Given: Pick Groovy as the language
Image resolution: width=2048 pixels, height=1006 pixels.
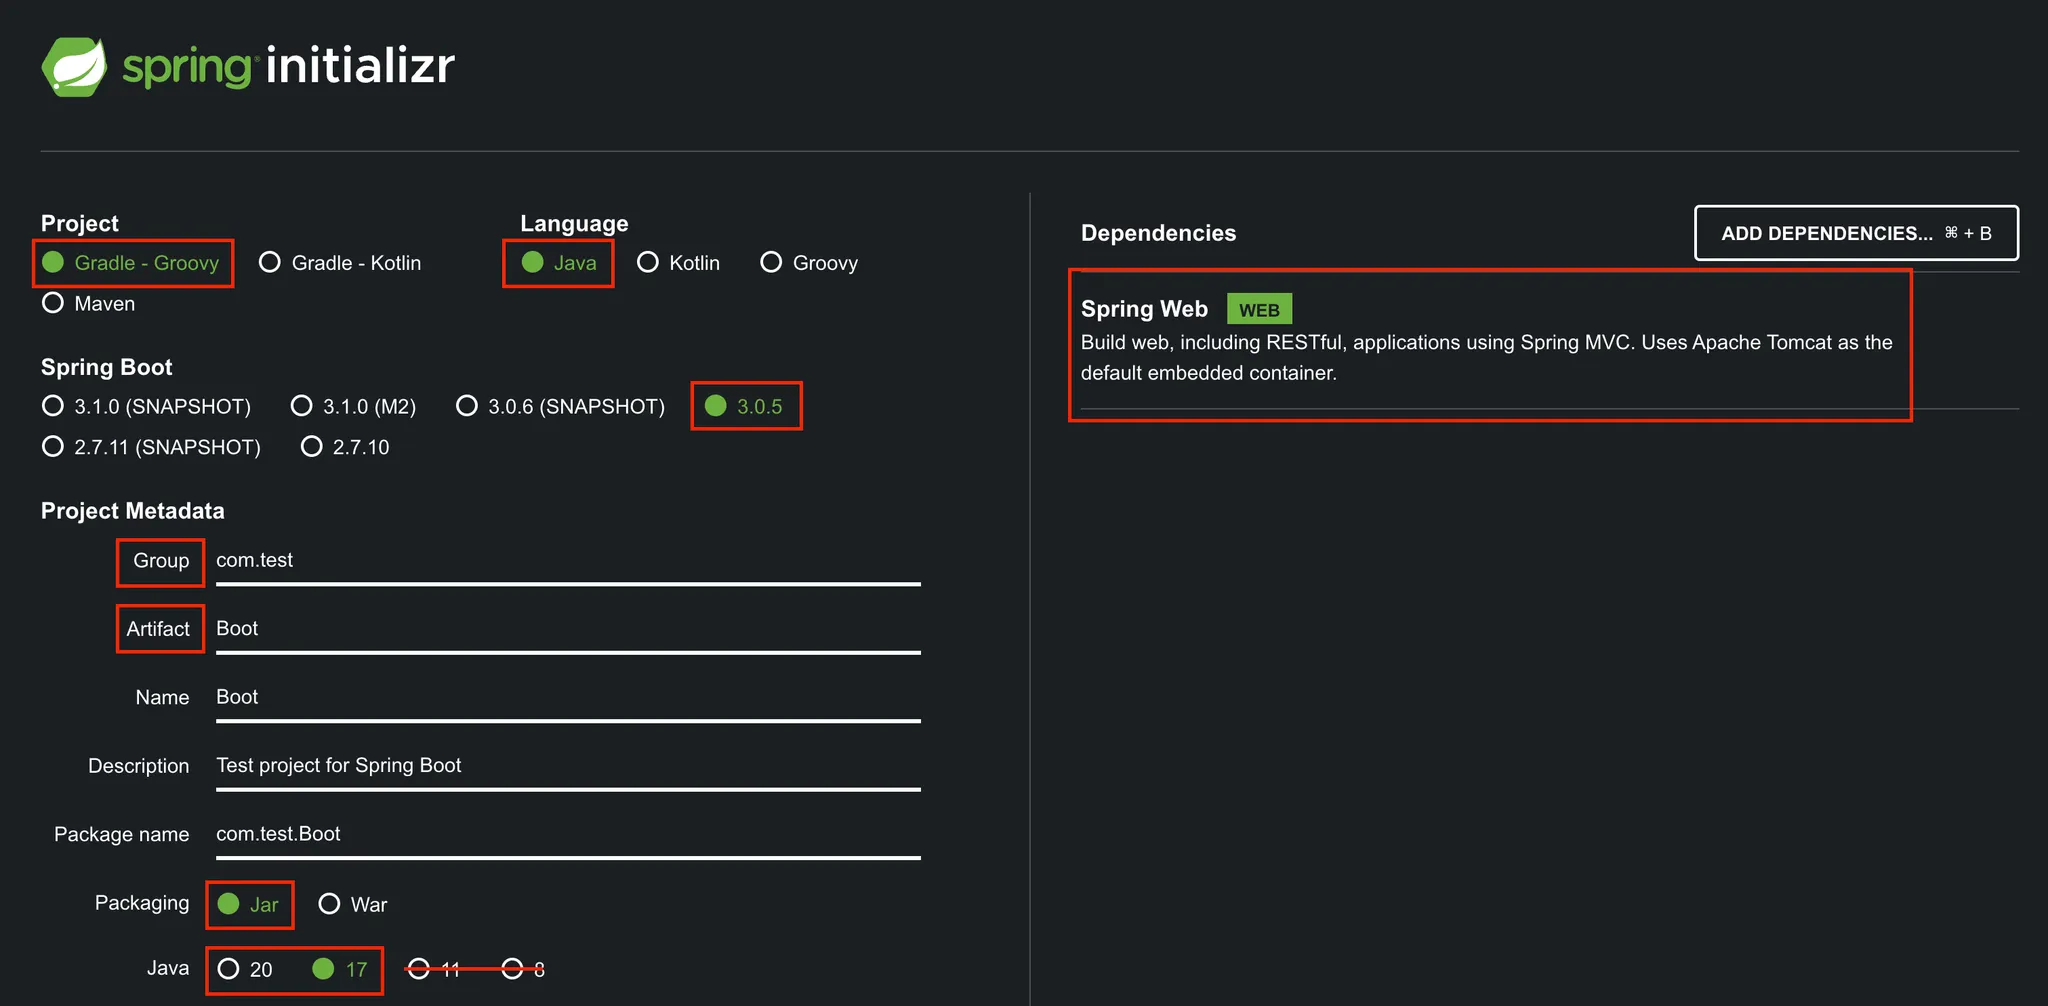Looking at the screenshot, I should (x=809, y=263).
